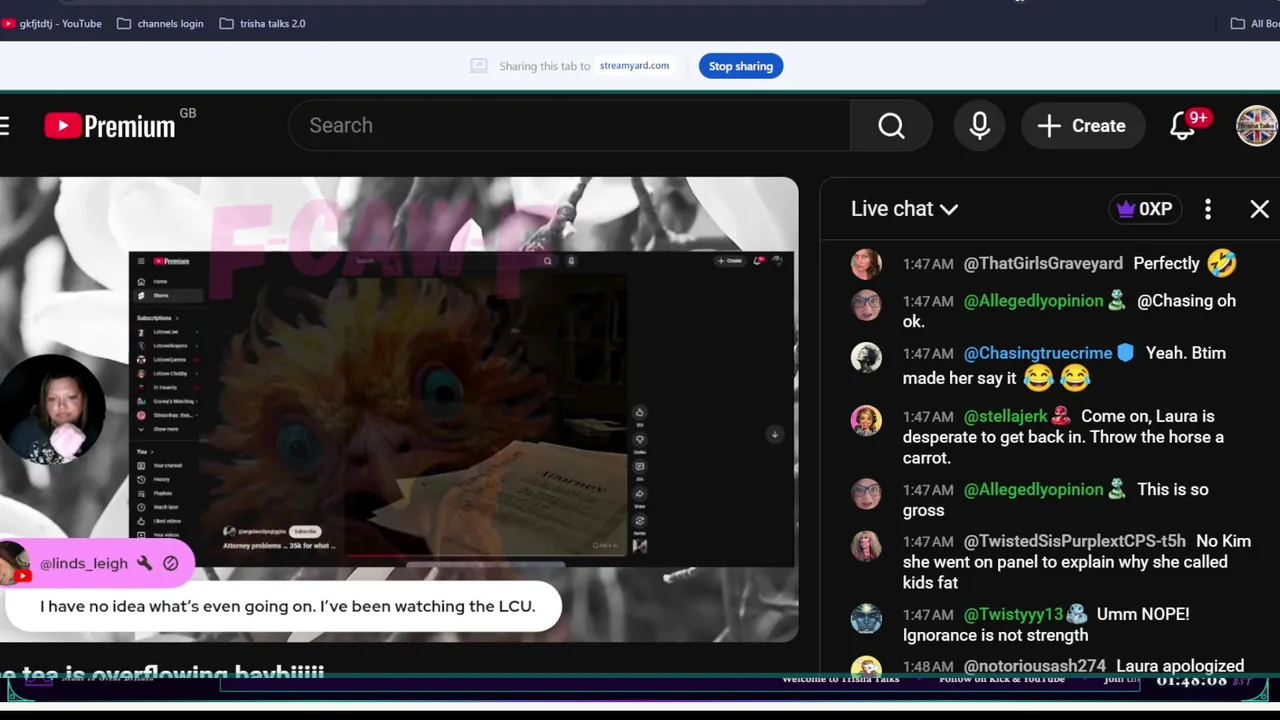
Task: Click the 0XP crown badge
Action: click(1145, 209)
